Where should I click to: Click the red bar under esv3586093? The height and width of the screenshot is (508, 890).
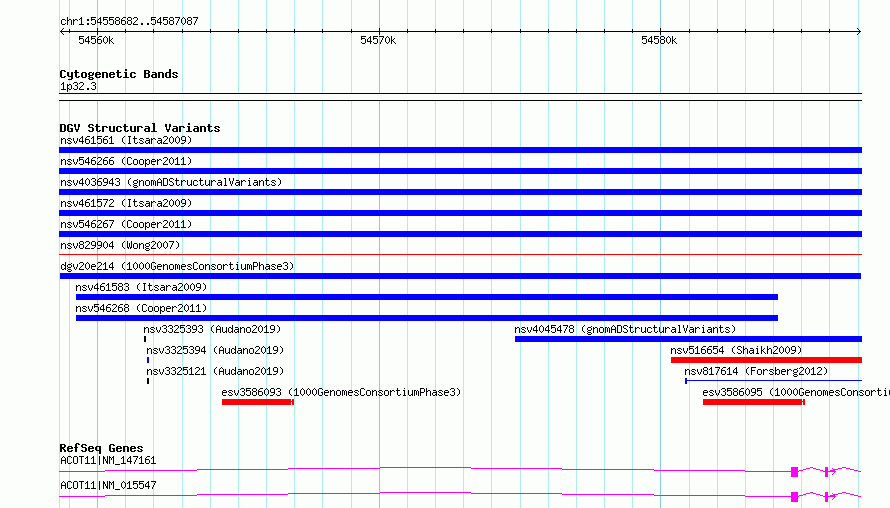point(258,402)
